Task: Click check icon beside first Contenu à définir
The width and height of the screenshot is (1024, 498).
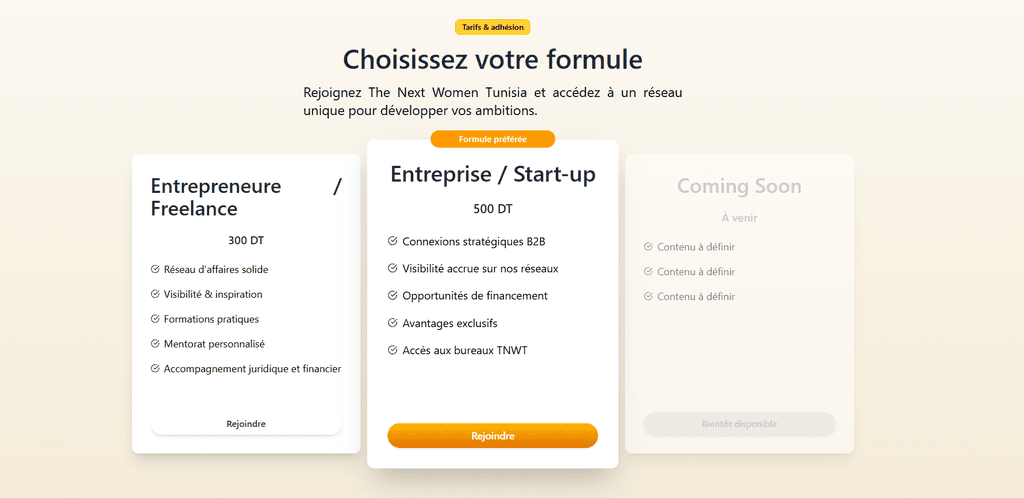Action: (x=648, y=246)
